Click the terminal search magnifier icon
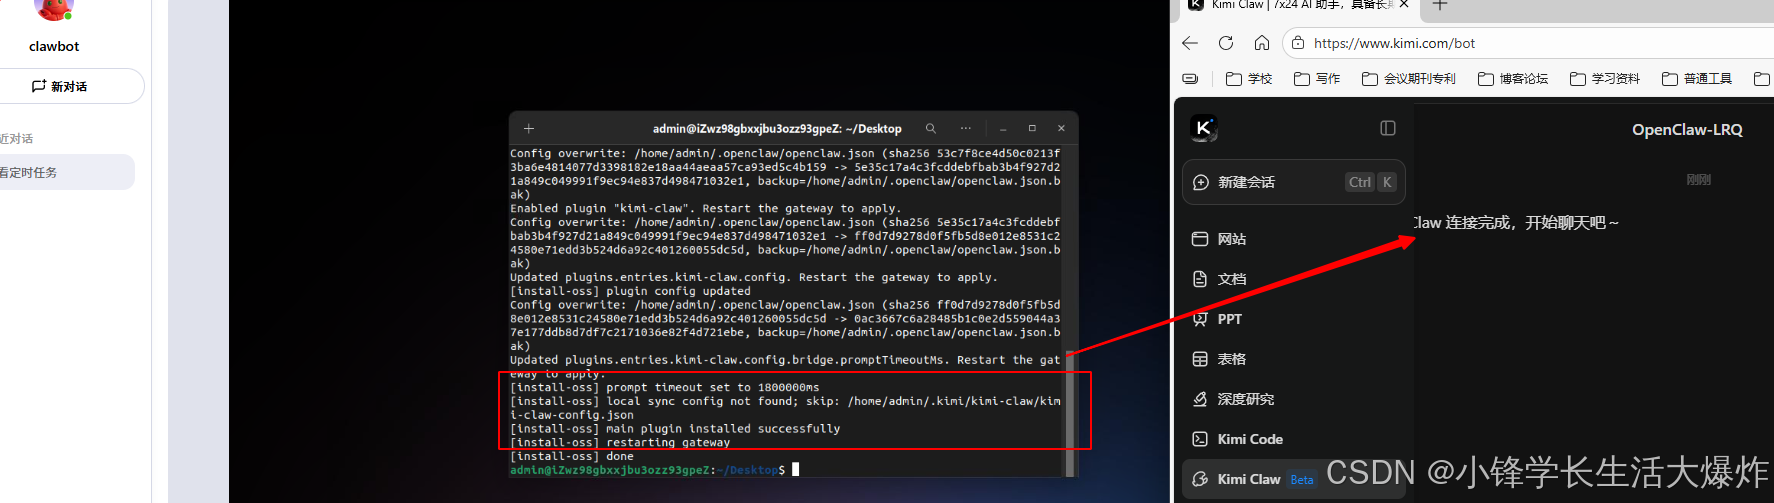This screenshot has width=1774, height=503. coord(931,129)
